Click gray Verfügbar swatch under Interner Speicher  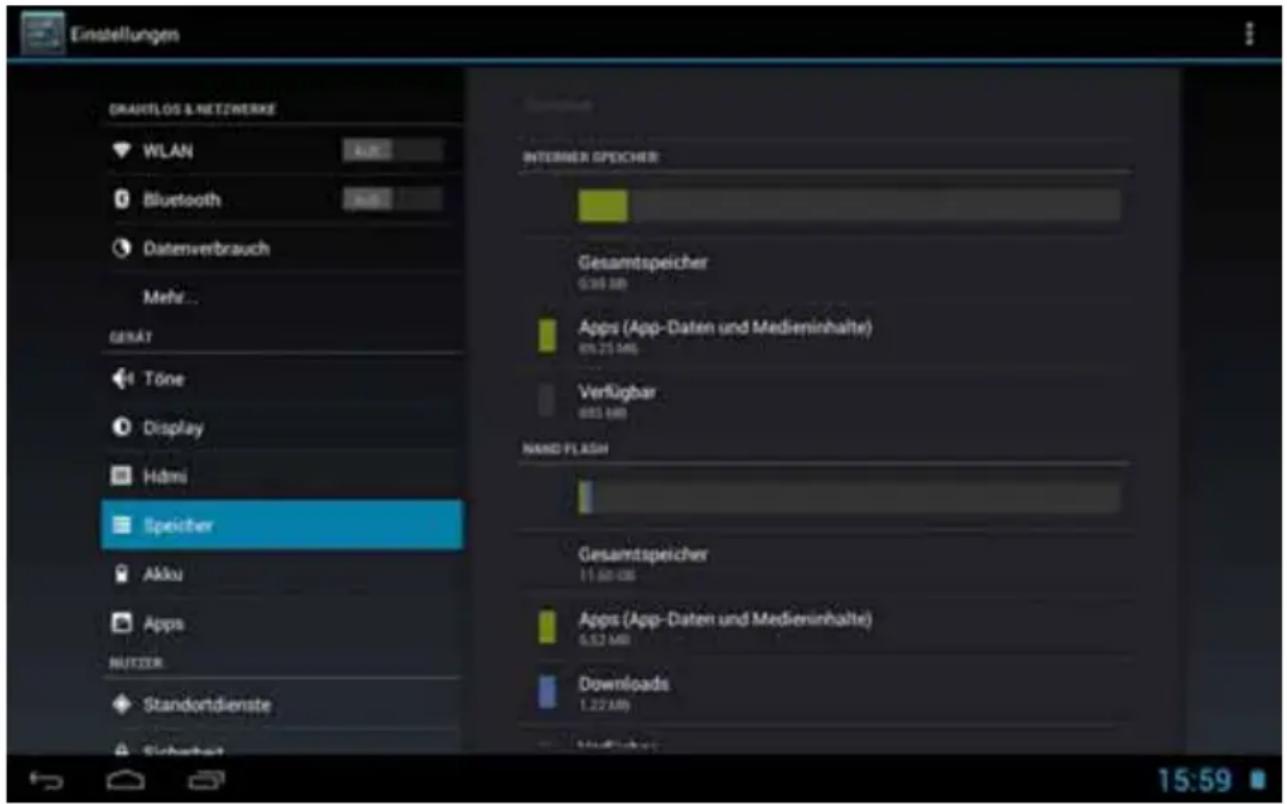547,400
